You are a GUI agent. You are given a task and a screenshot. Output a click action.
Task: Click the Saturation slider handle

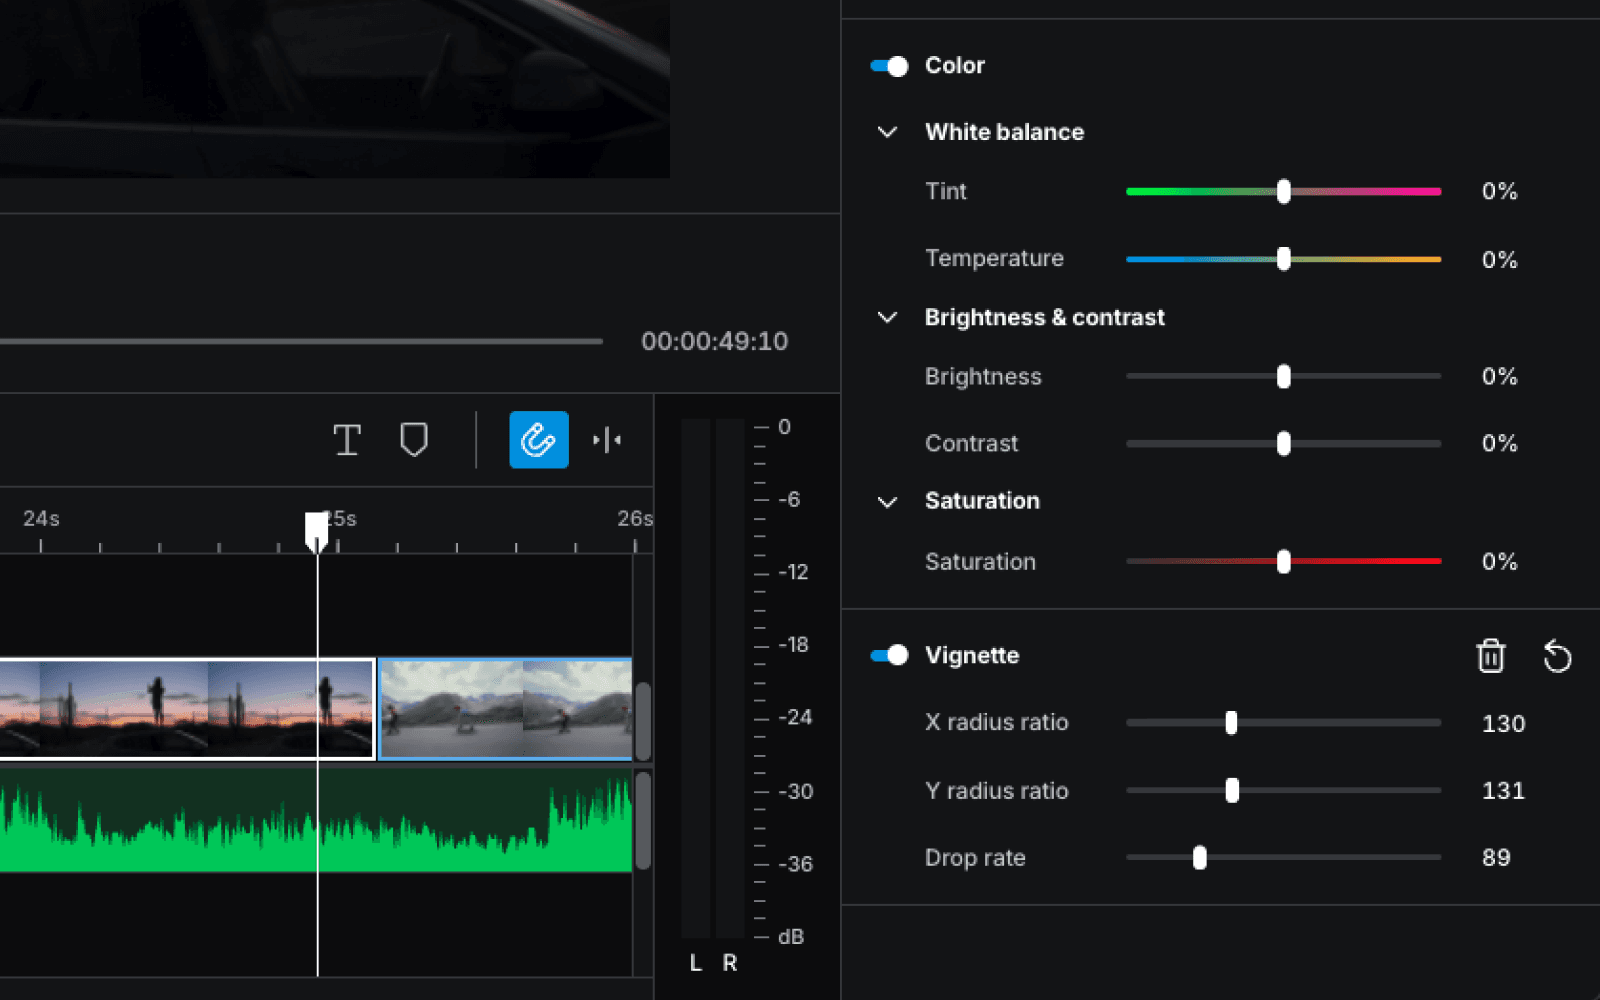point(1284,561)
